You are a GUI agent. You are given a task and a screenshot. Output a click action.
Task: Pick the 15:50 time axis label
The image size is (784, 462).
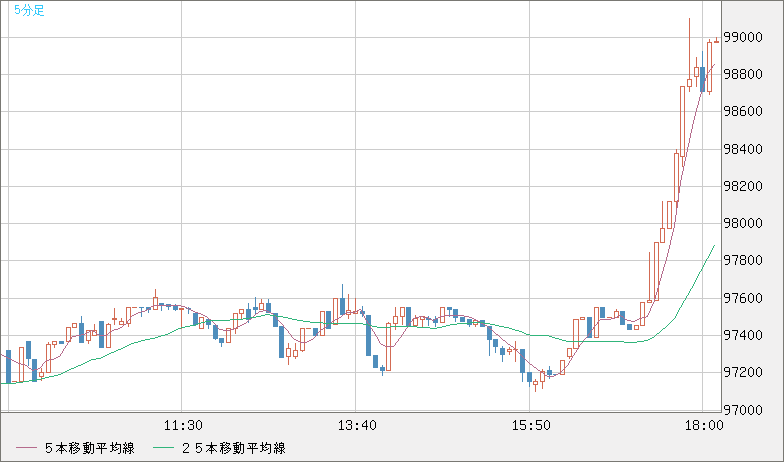[x=531, y=425]
